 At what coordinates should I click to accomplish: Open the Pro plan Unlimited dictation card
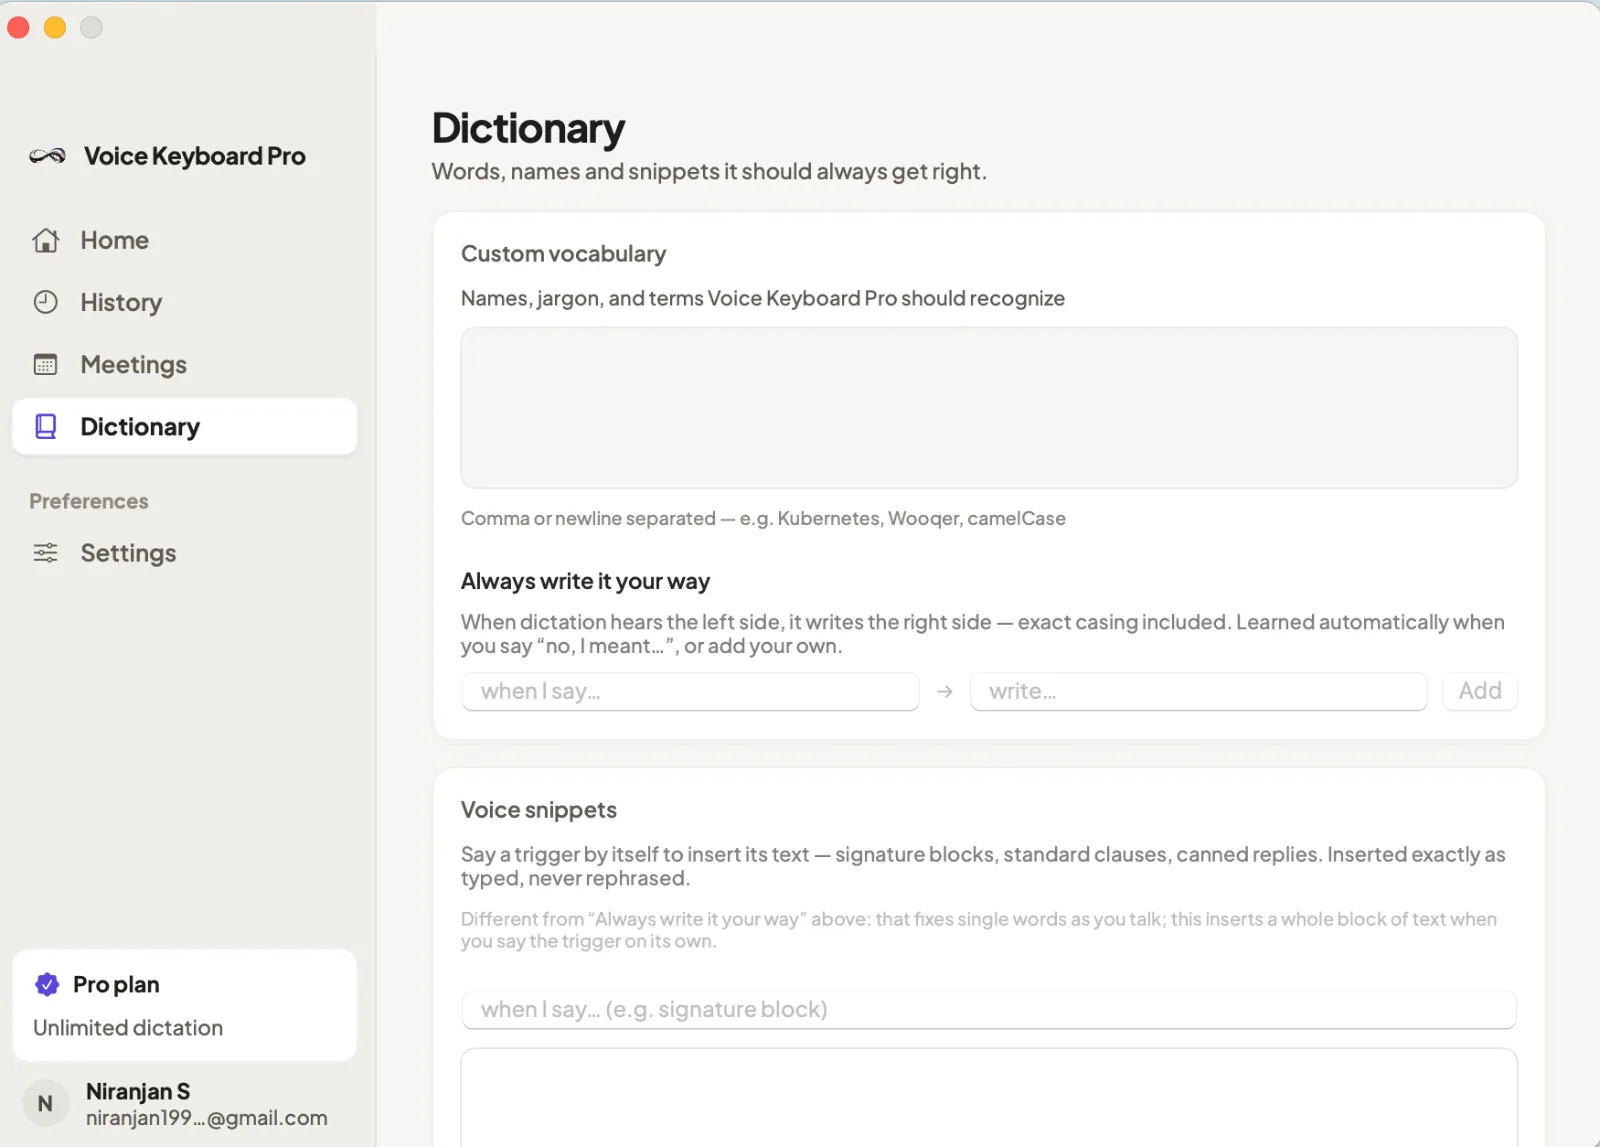(184, 1005)
